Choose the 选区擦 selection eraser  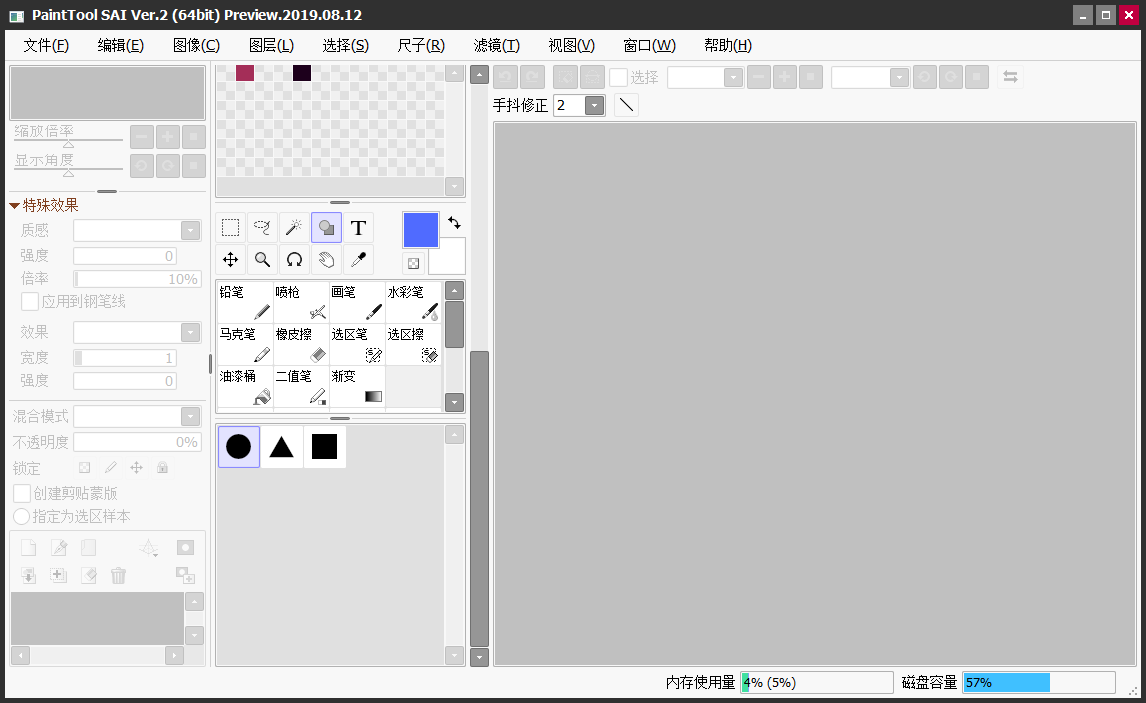pos(414,344)
